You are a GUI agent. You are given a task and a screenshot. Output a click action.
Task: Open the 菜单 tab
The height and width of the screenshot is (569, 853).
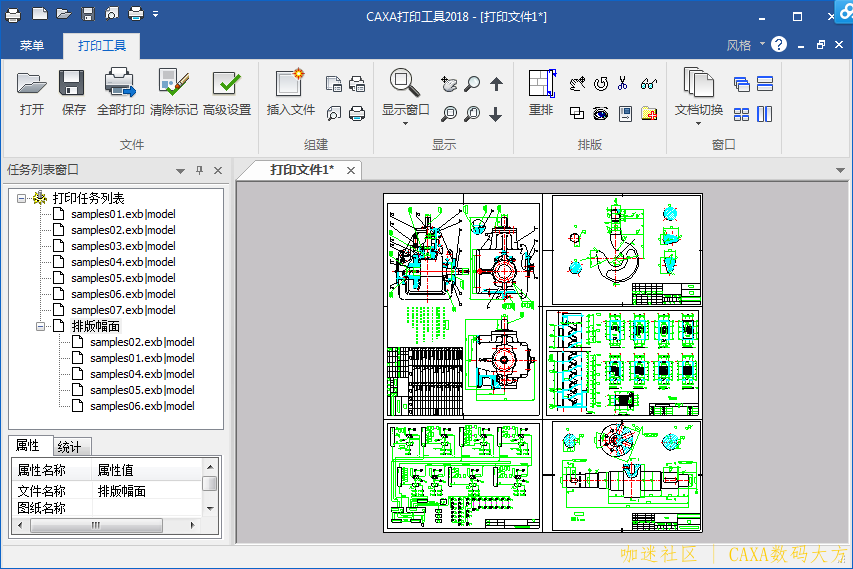(32, 46)
